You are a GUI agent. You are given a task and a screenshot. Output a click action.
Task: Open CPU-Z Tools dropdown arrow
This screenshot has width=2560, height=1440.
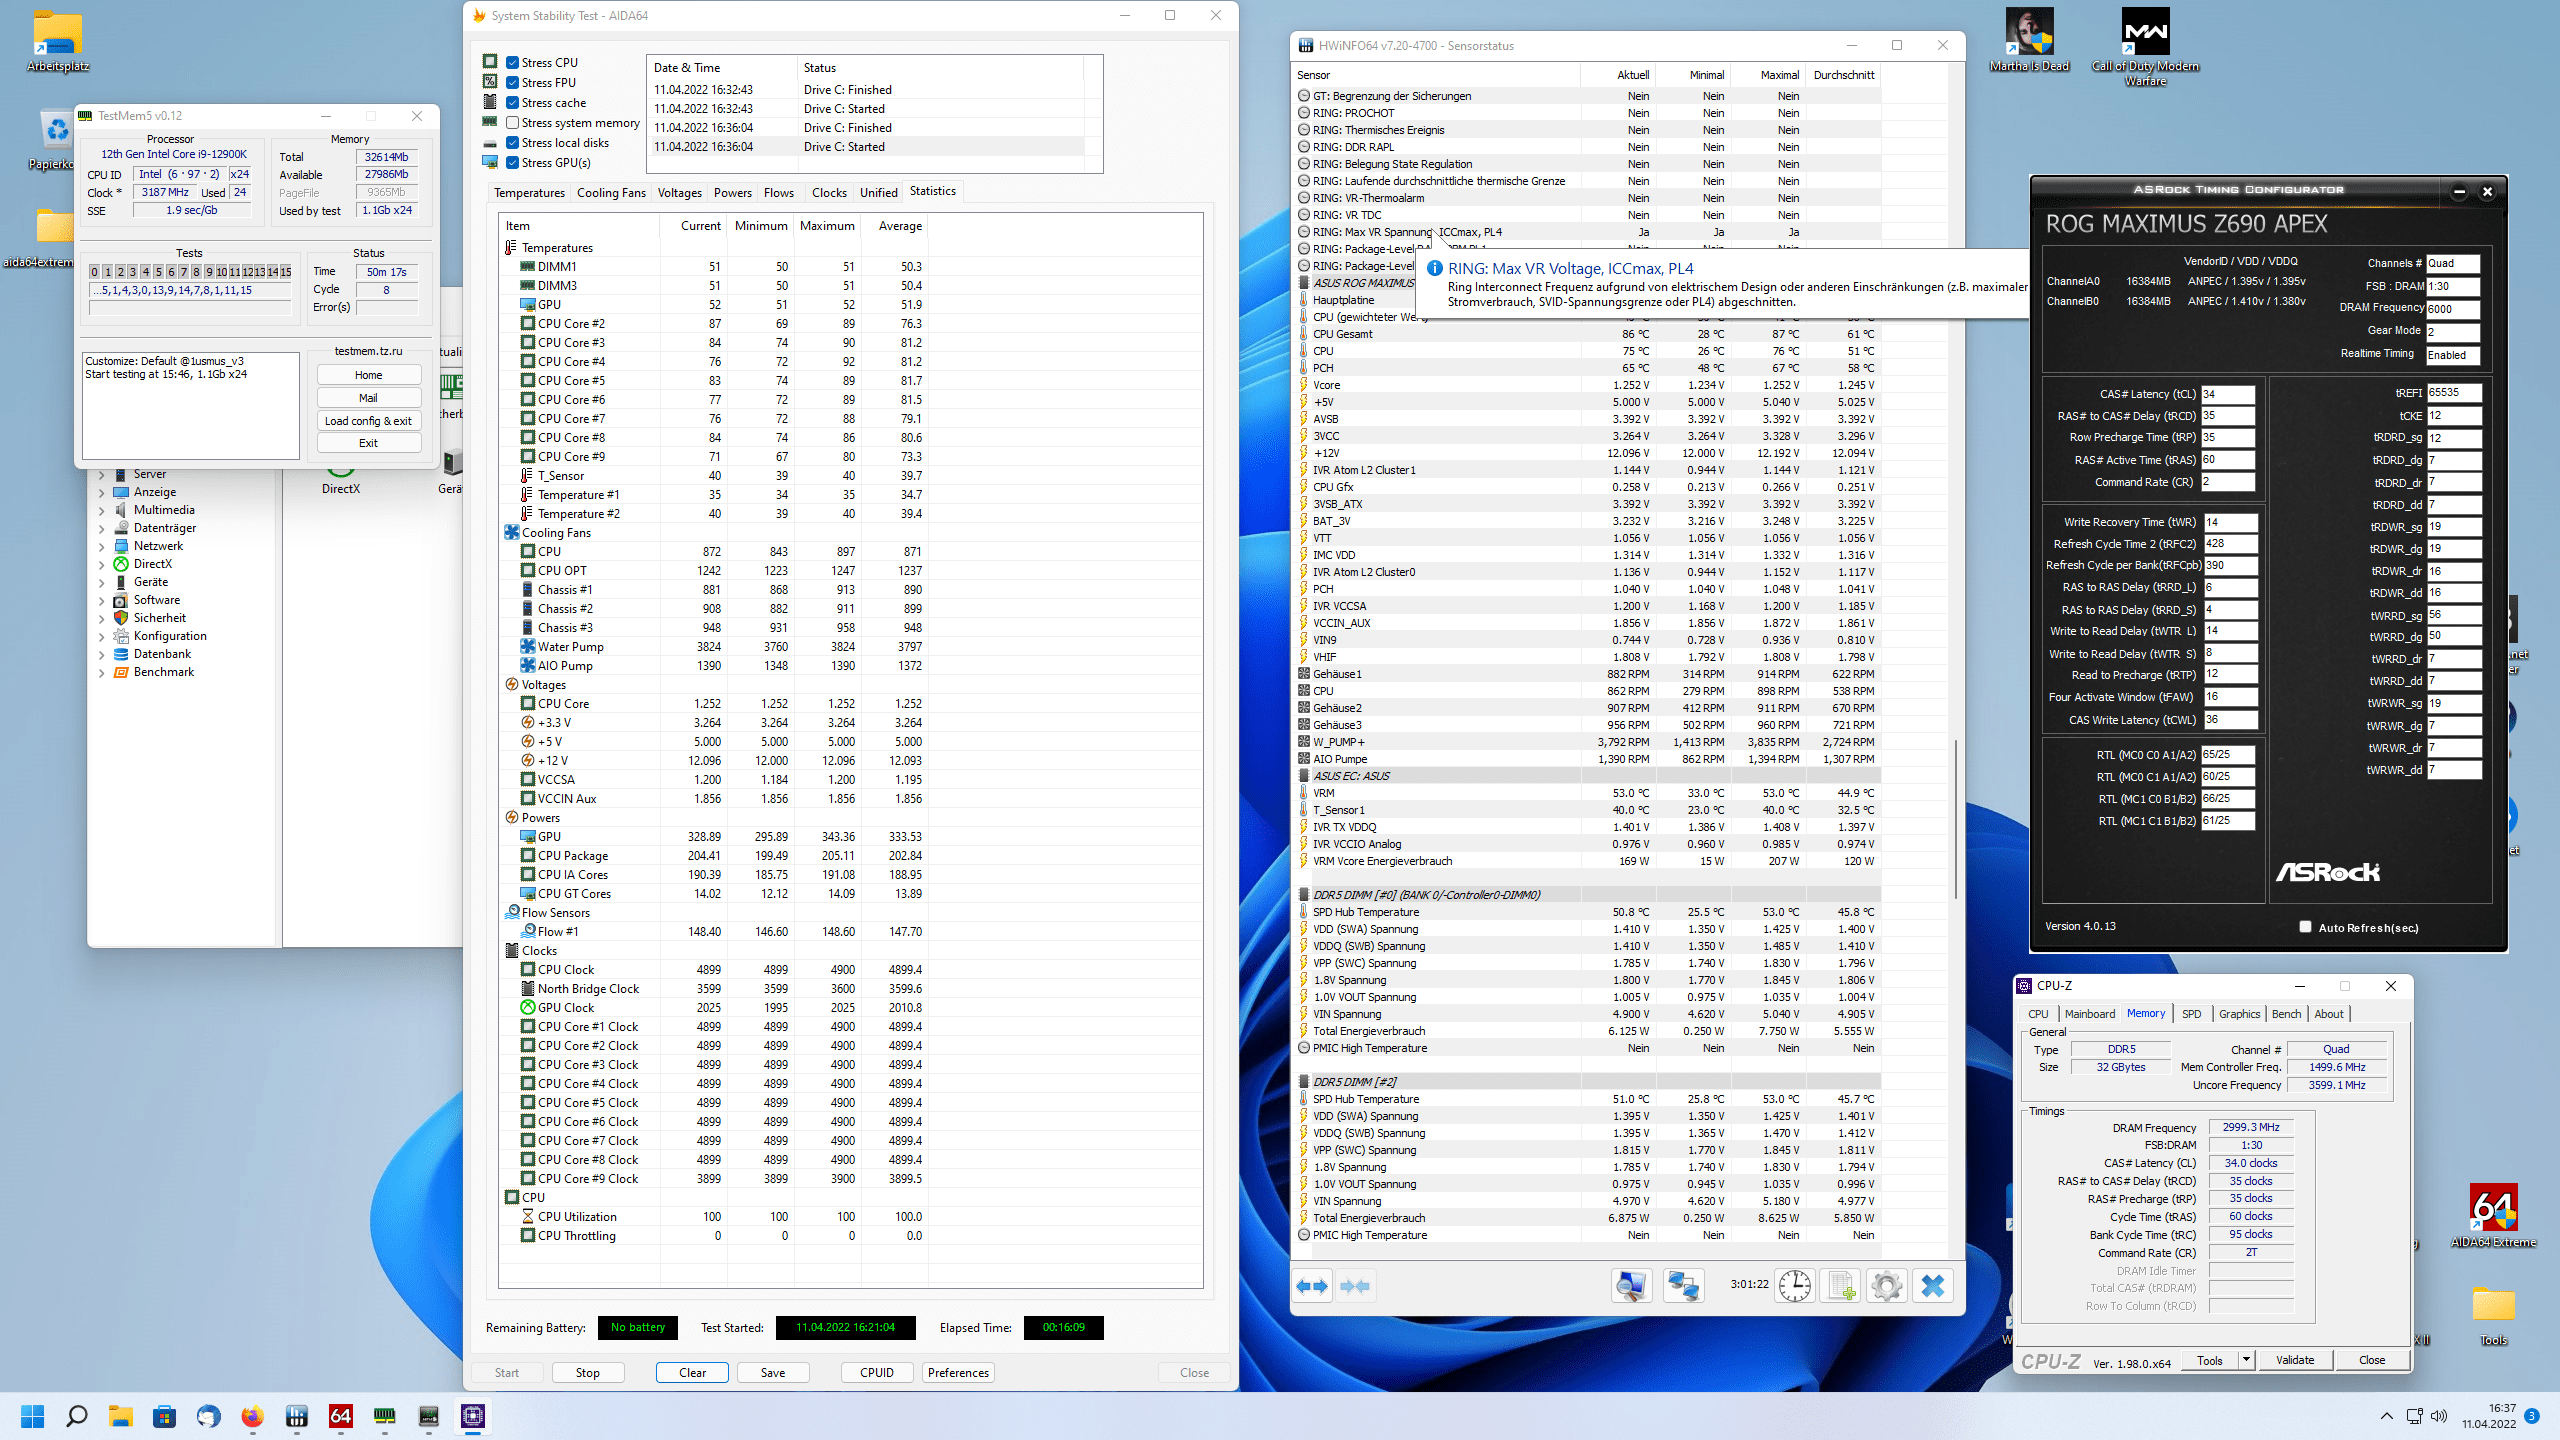coord(2246,1360)
